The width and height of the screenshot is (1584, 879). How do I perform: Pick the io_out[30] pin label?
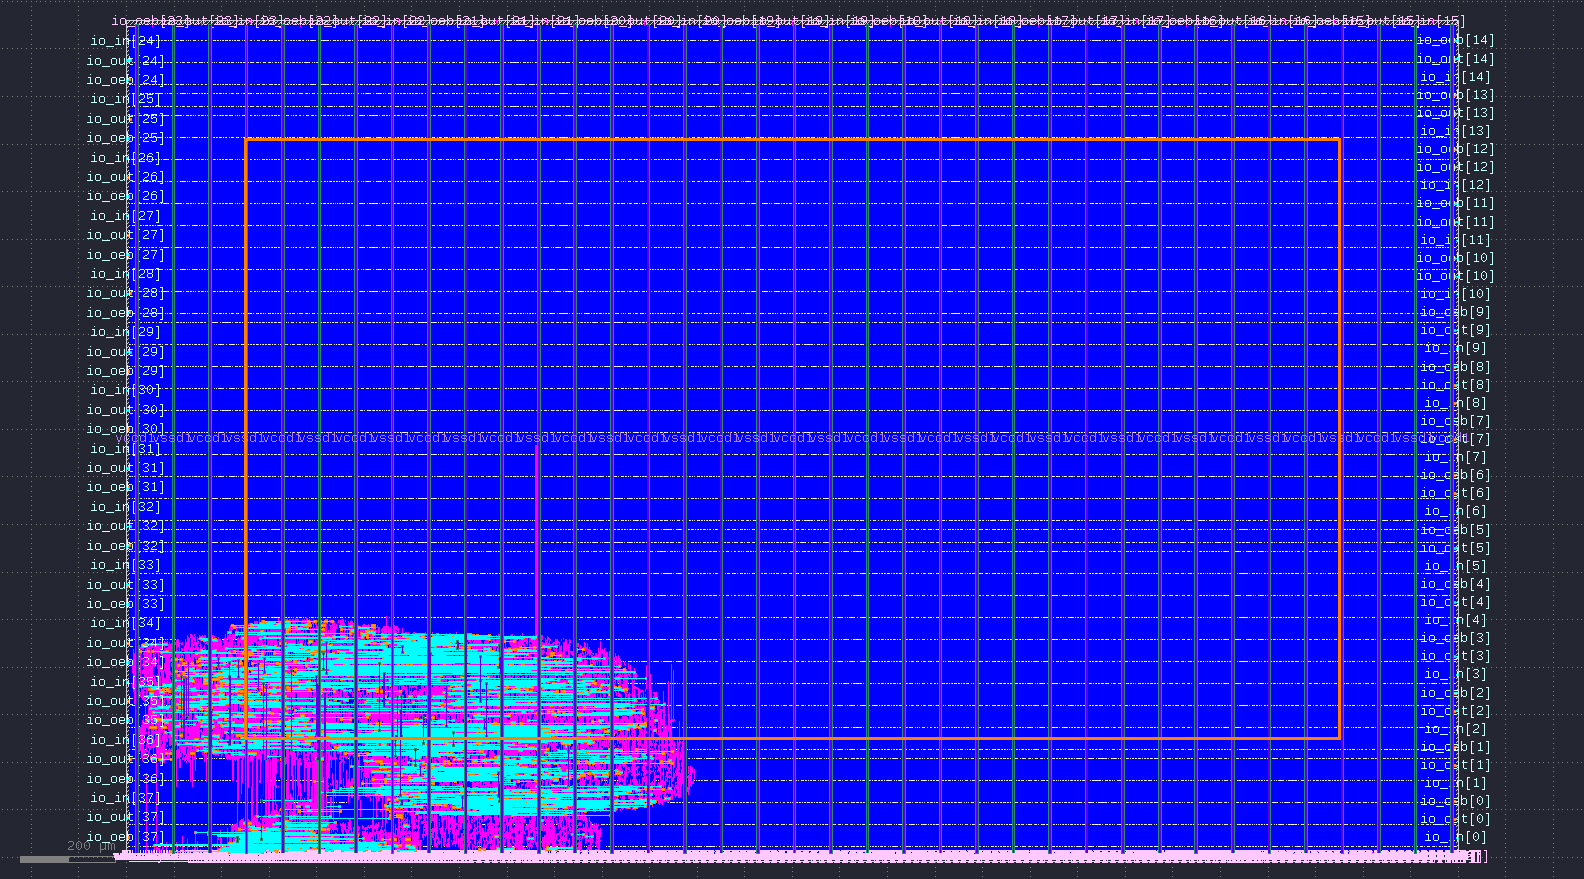[x=126, y=410]
